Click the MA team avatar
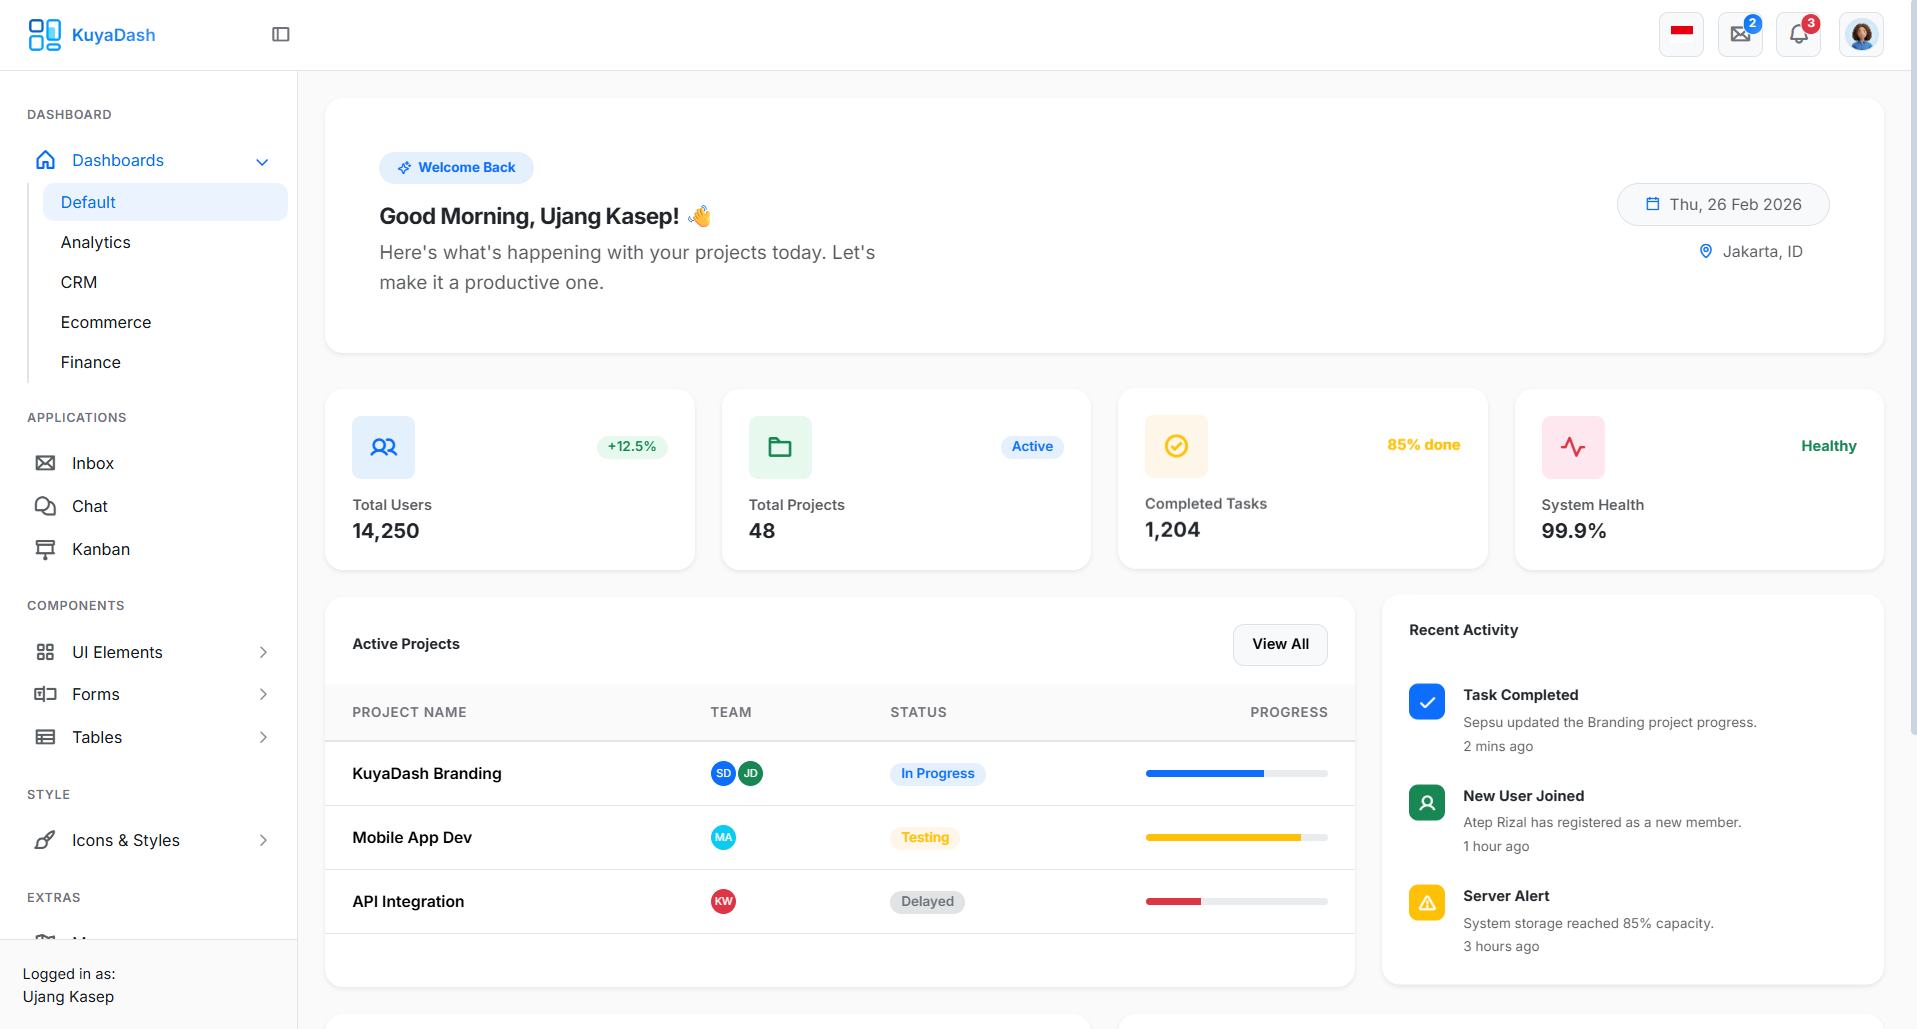Image resolution: width=1917 pixels, height=1029 pixels. tap(723, 837)
